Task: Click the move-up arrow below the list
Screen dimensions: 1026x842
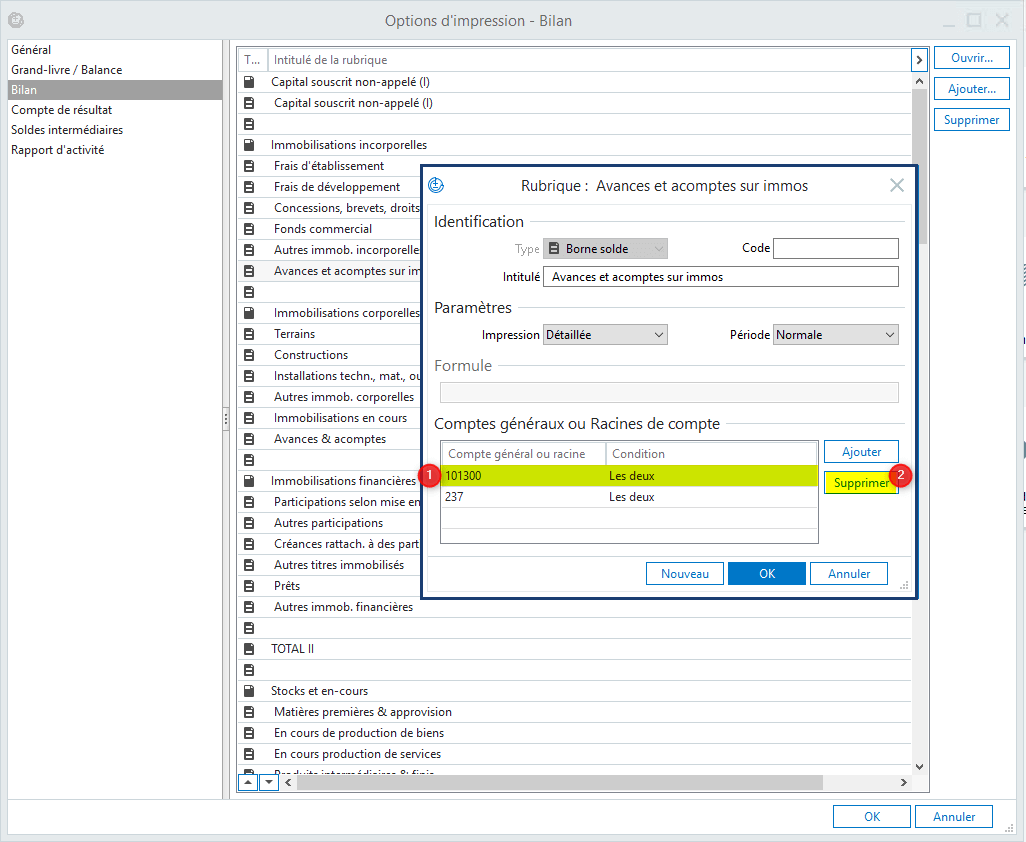Action: [248, 783]
